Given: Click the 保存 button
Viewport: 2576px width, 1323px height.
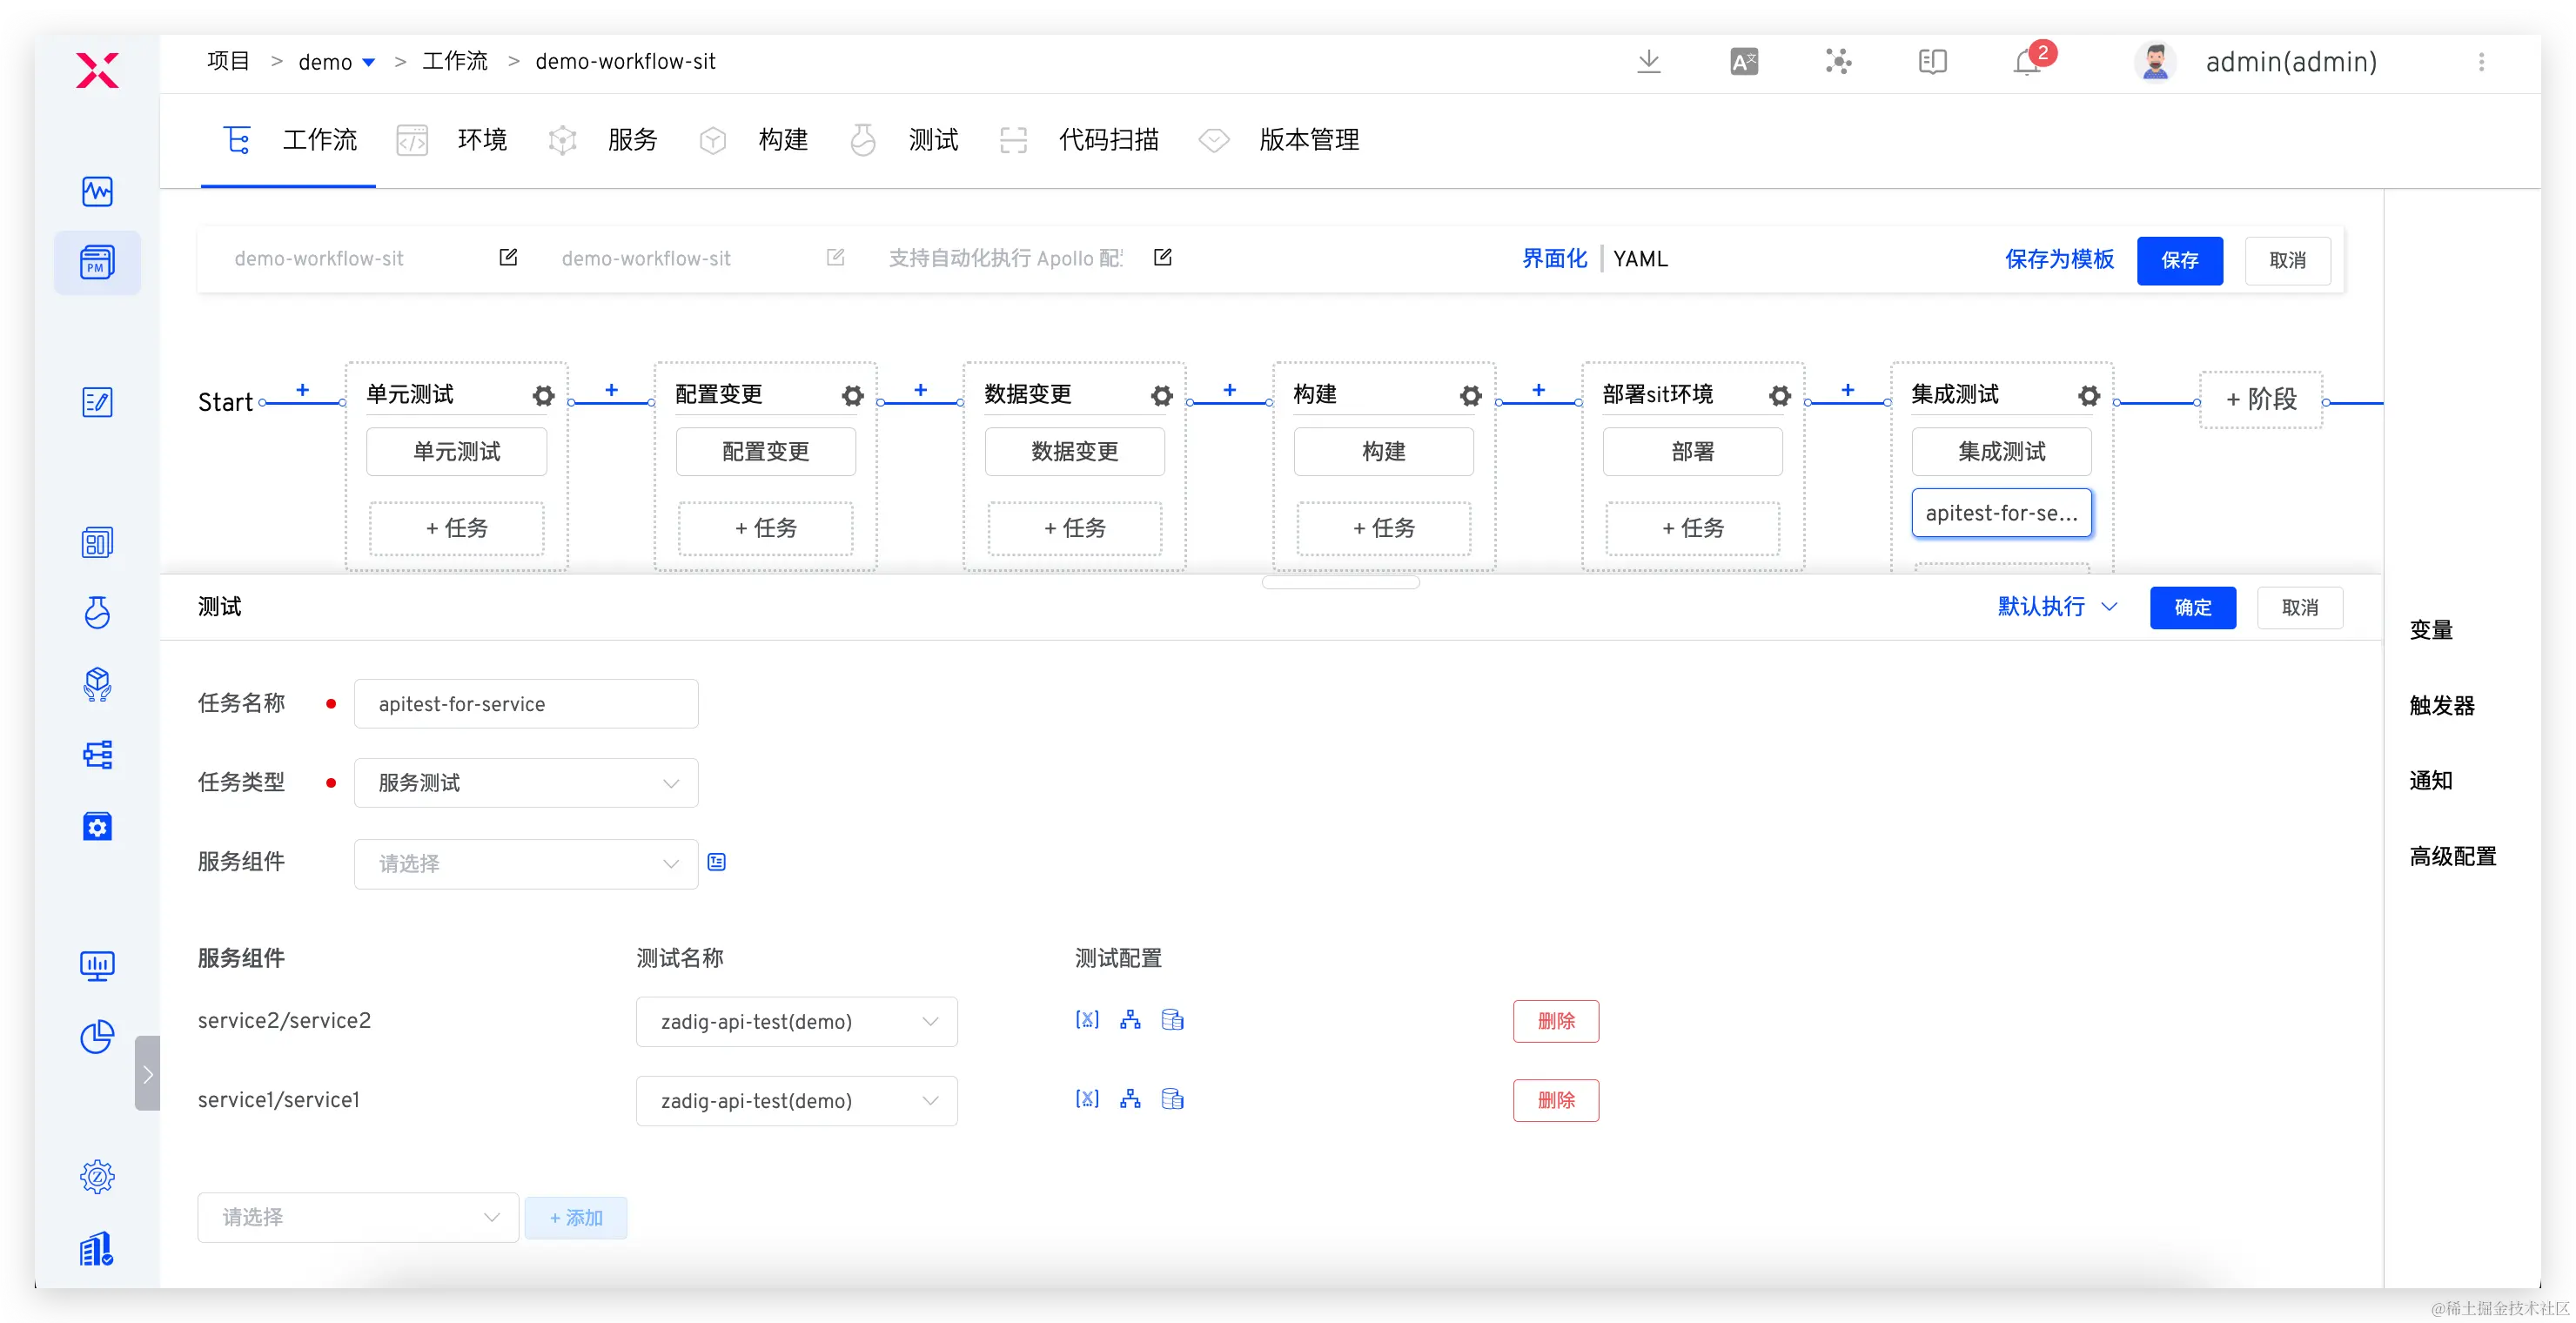Looking at the screenshot, I should point(2179,261).
